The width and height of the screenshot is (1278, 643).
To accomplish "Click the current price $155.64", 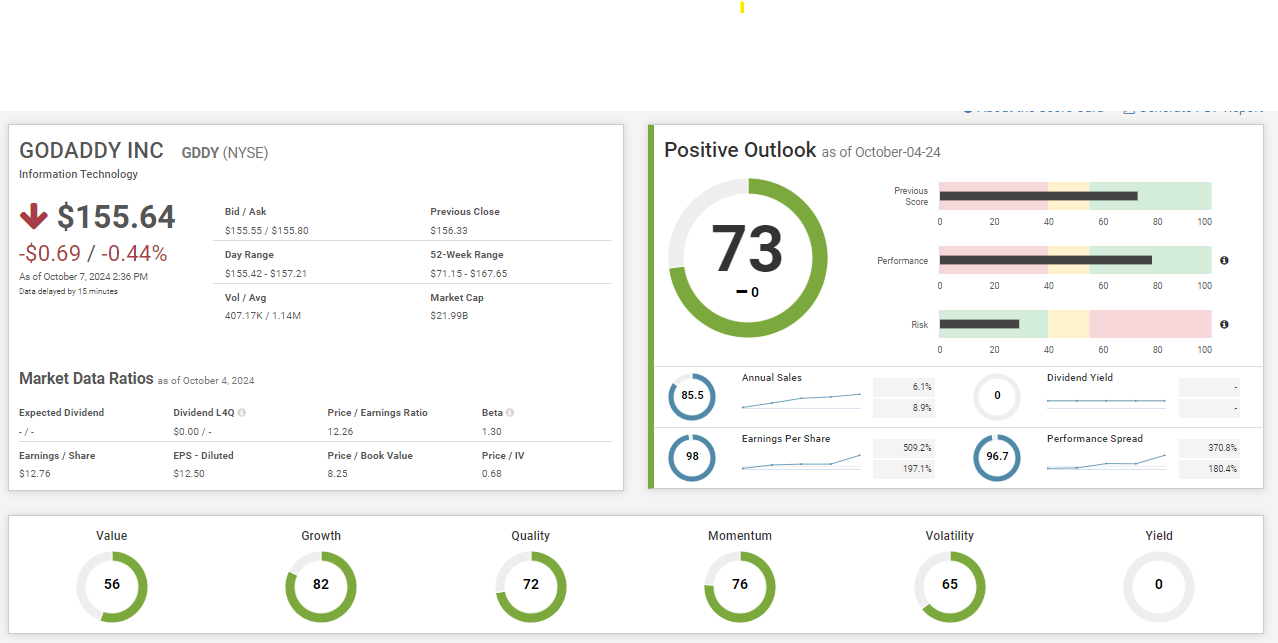I will tap(116, 217).
